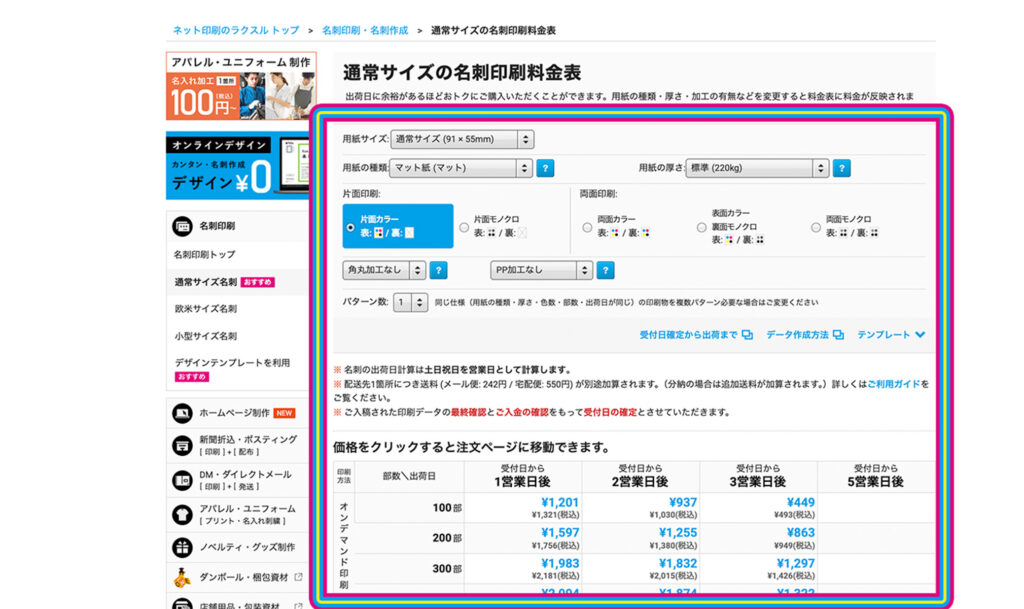The width and height of the screenshot is (1024, 609).
Task: Open the 用紙の種類 dropdown
Action: click(x=460, y=168)
